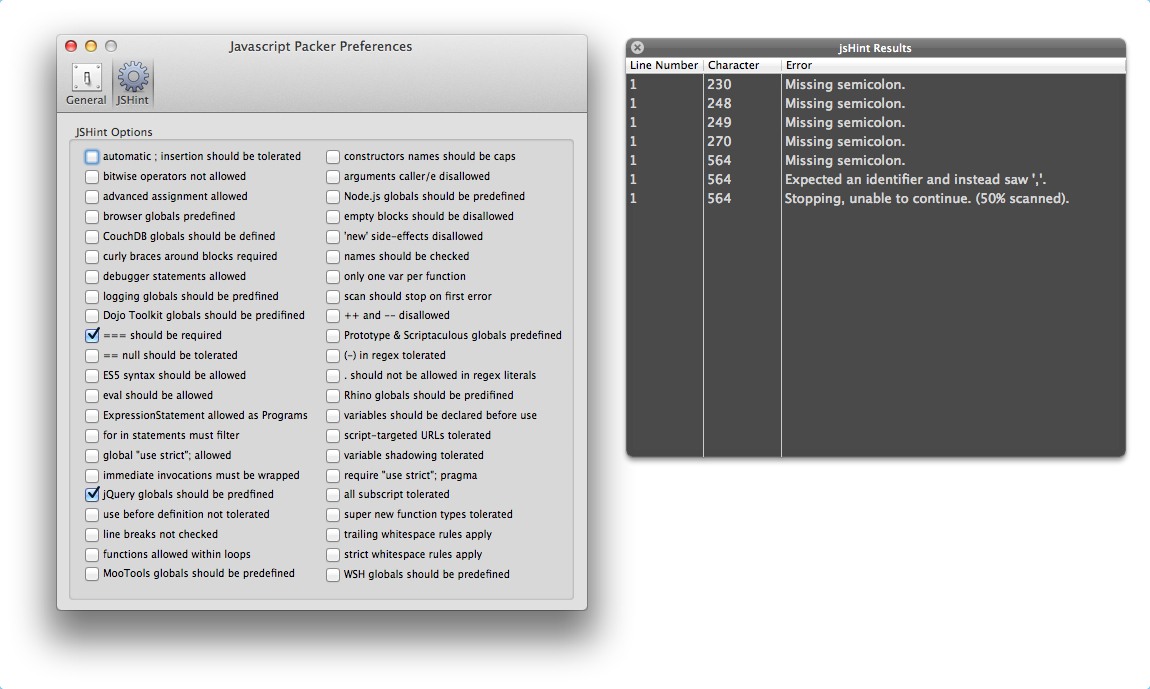Check eval should be allowed

tap(92, 395)
